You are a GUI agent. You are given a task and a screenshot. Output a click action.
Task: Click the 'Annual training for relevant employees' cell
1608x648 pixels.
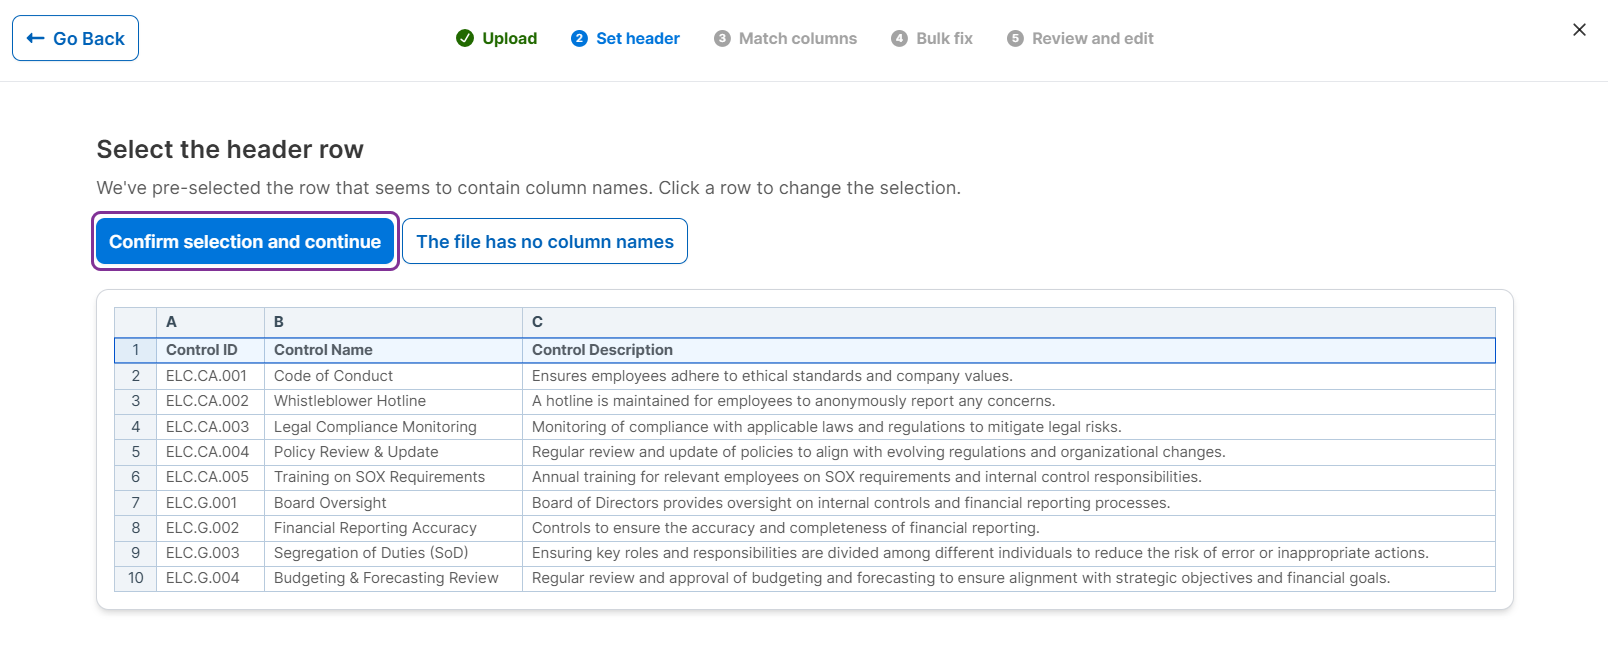coord(1009,477)
